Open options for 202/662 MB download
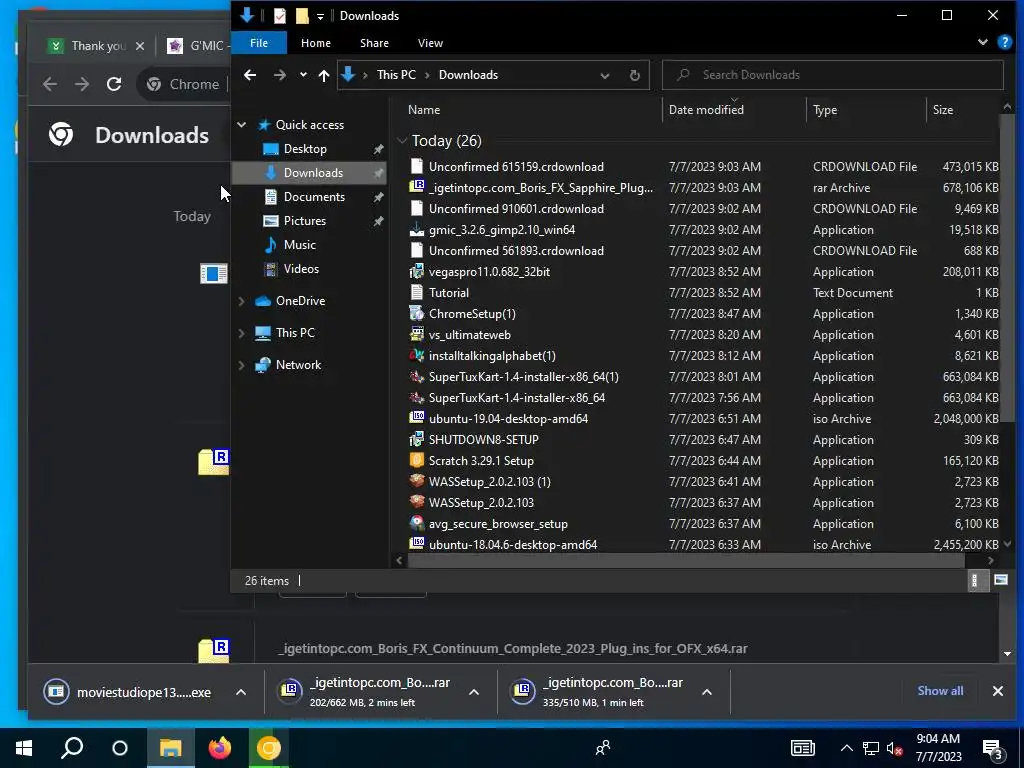This screenshot has width=1024, height=768. coord(474,692)
